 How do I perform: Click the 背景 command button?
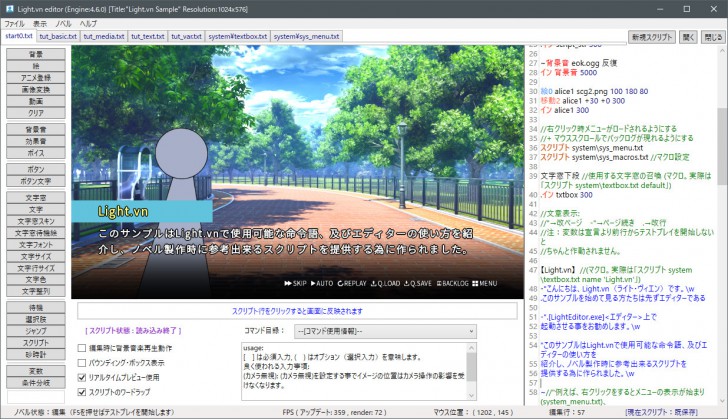[x=36, y=54]
